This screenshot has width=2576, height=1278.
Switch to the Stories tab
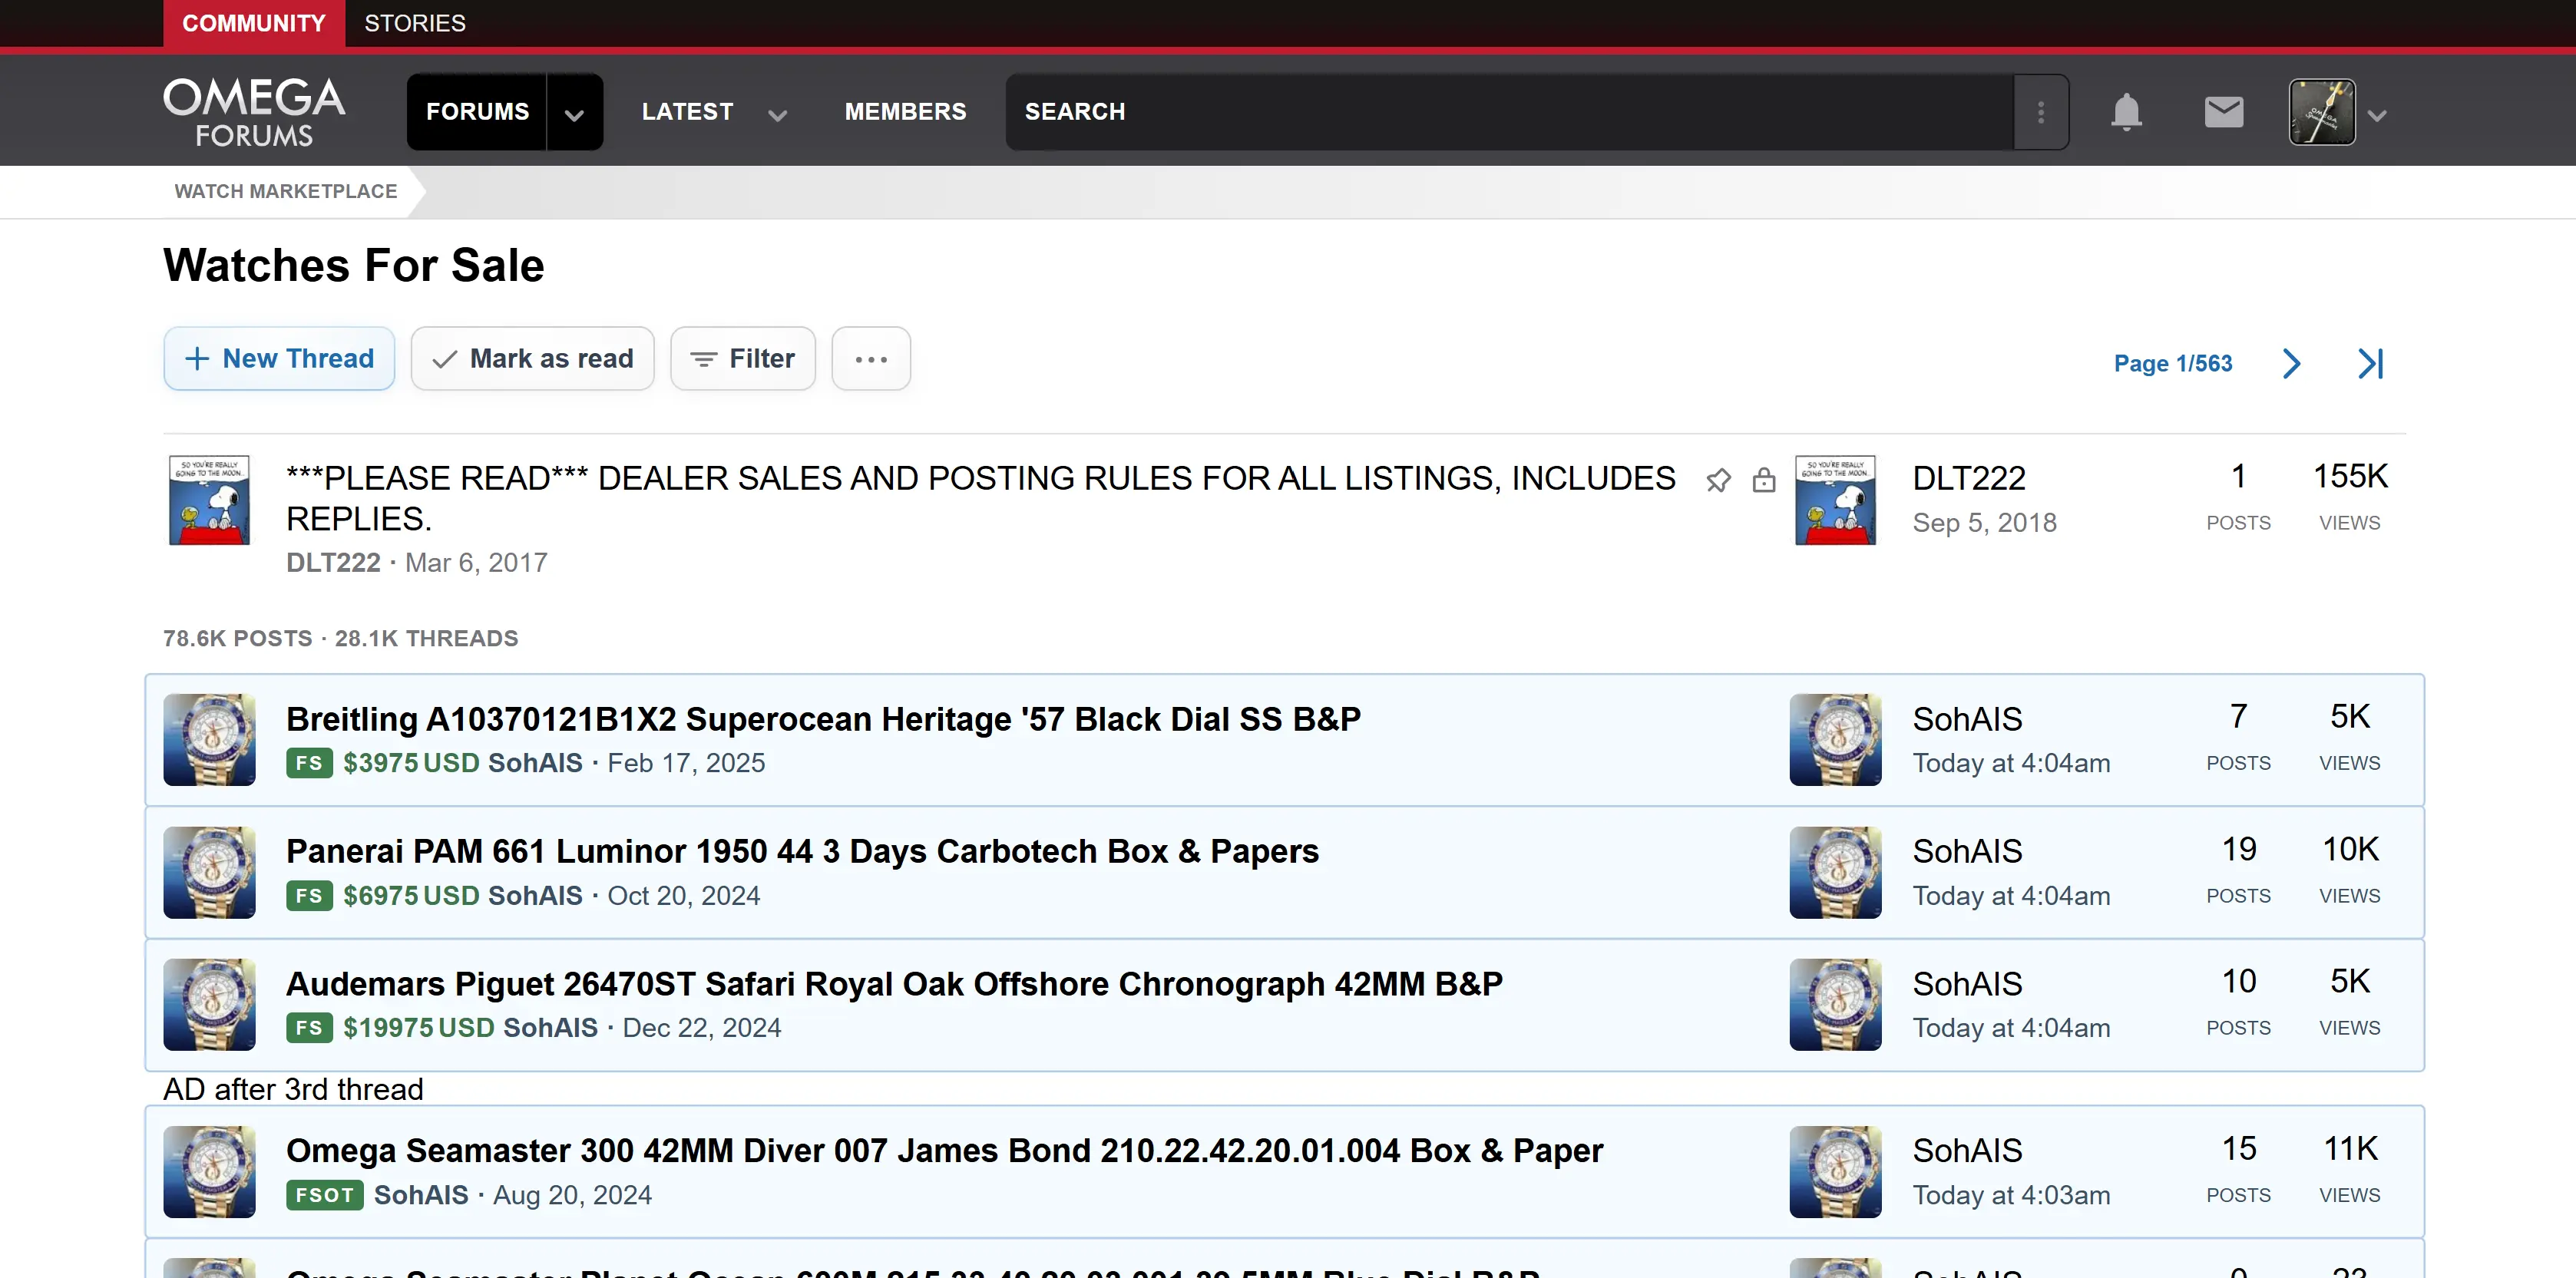414,23
